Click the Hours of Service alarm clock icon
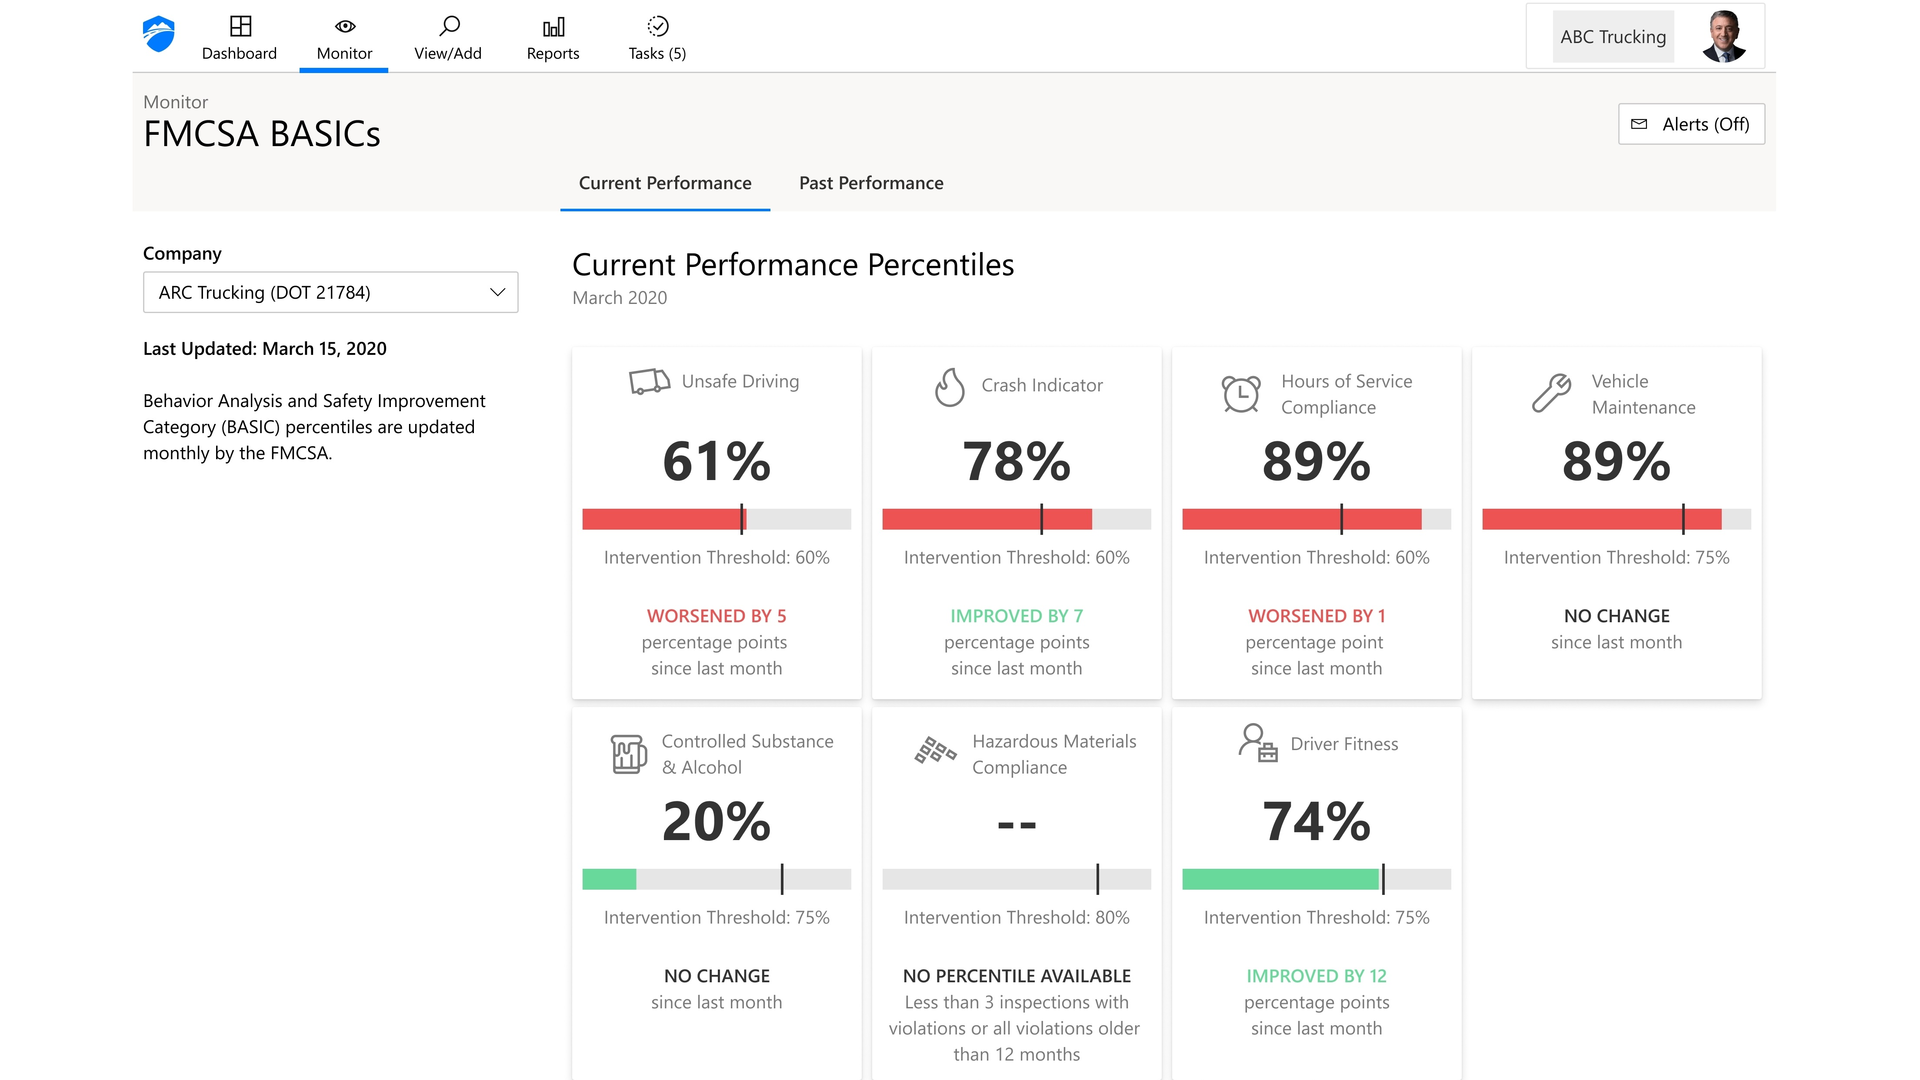 tap(1241, 394)
